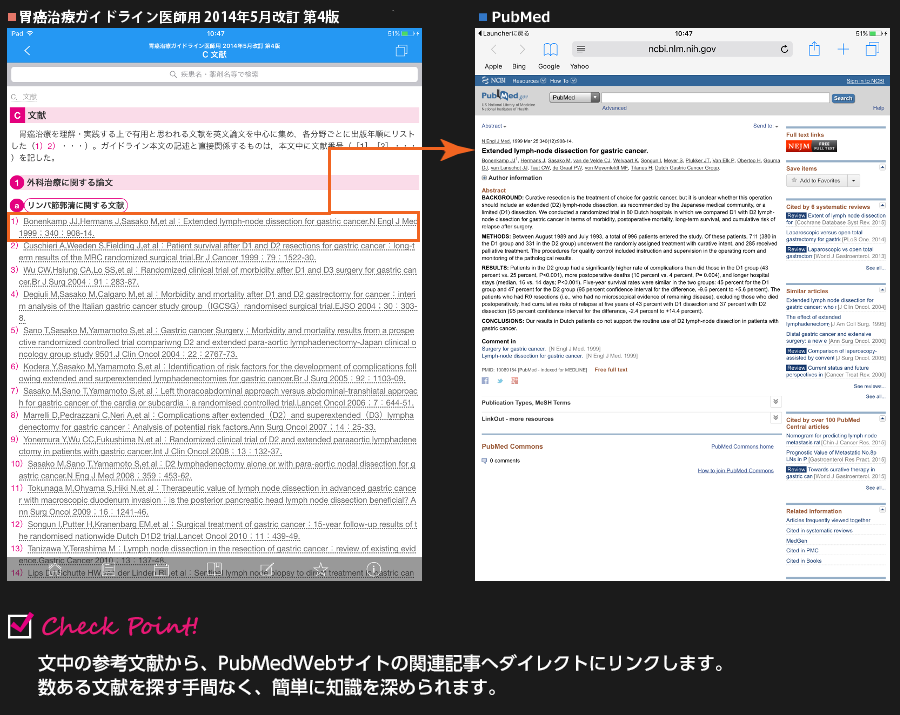Click the NEJM free full text badge

(x=811, y=146)
